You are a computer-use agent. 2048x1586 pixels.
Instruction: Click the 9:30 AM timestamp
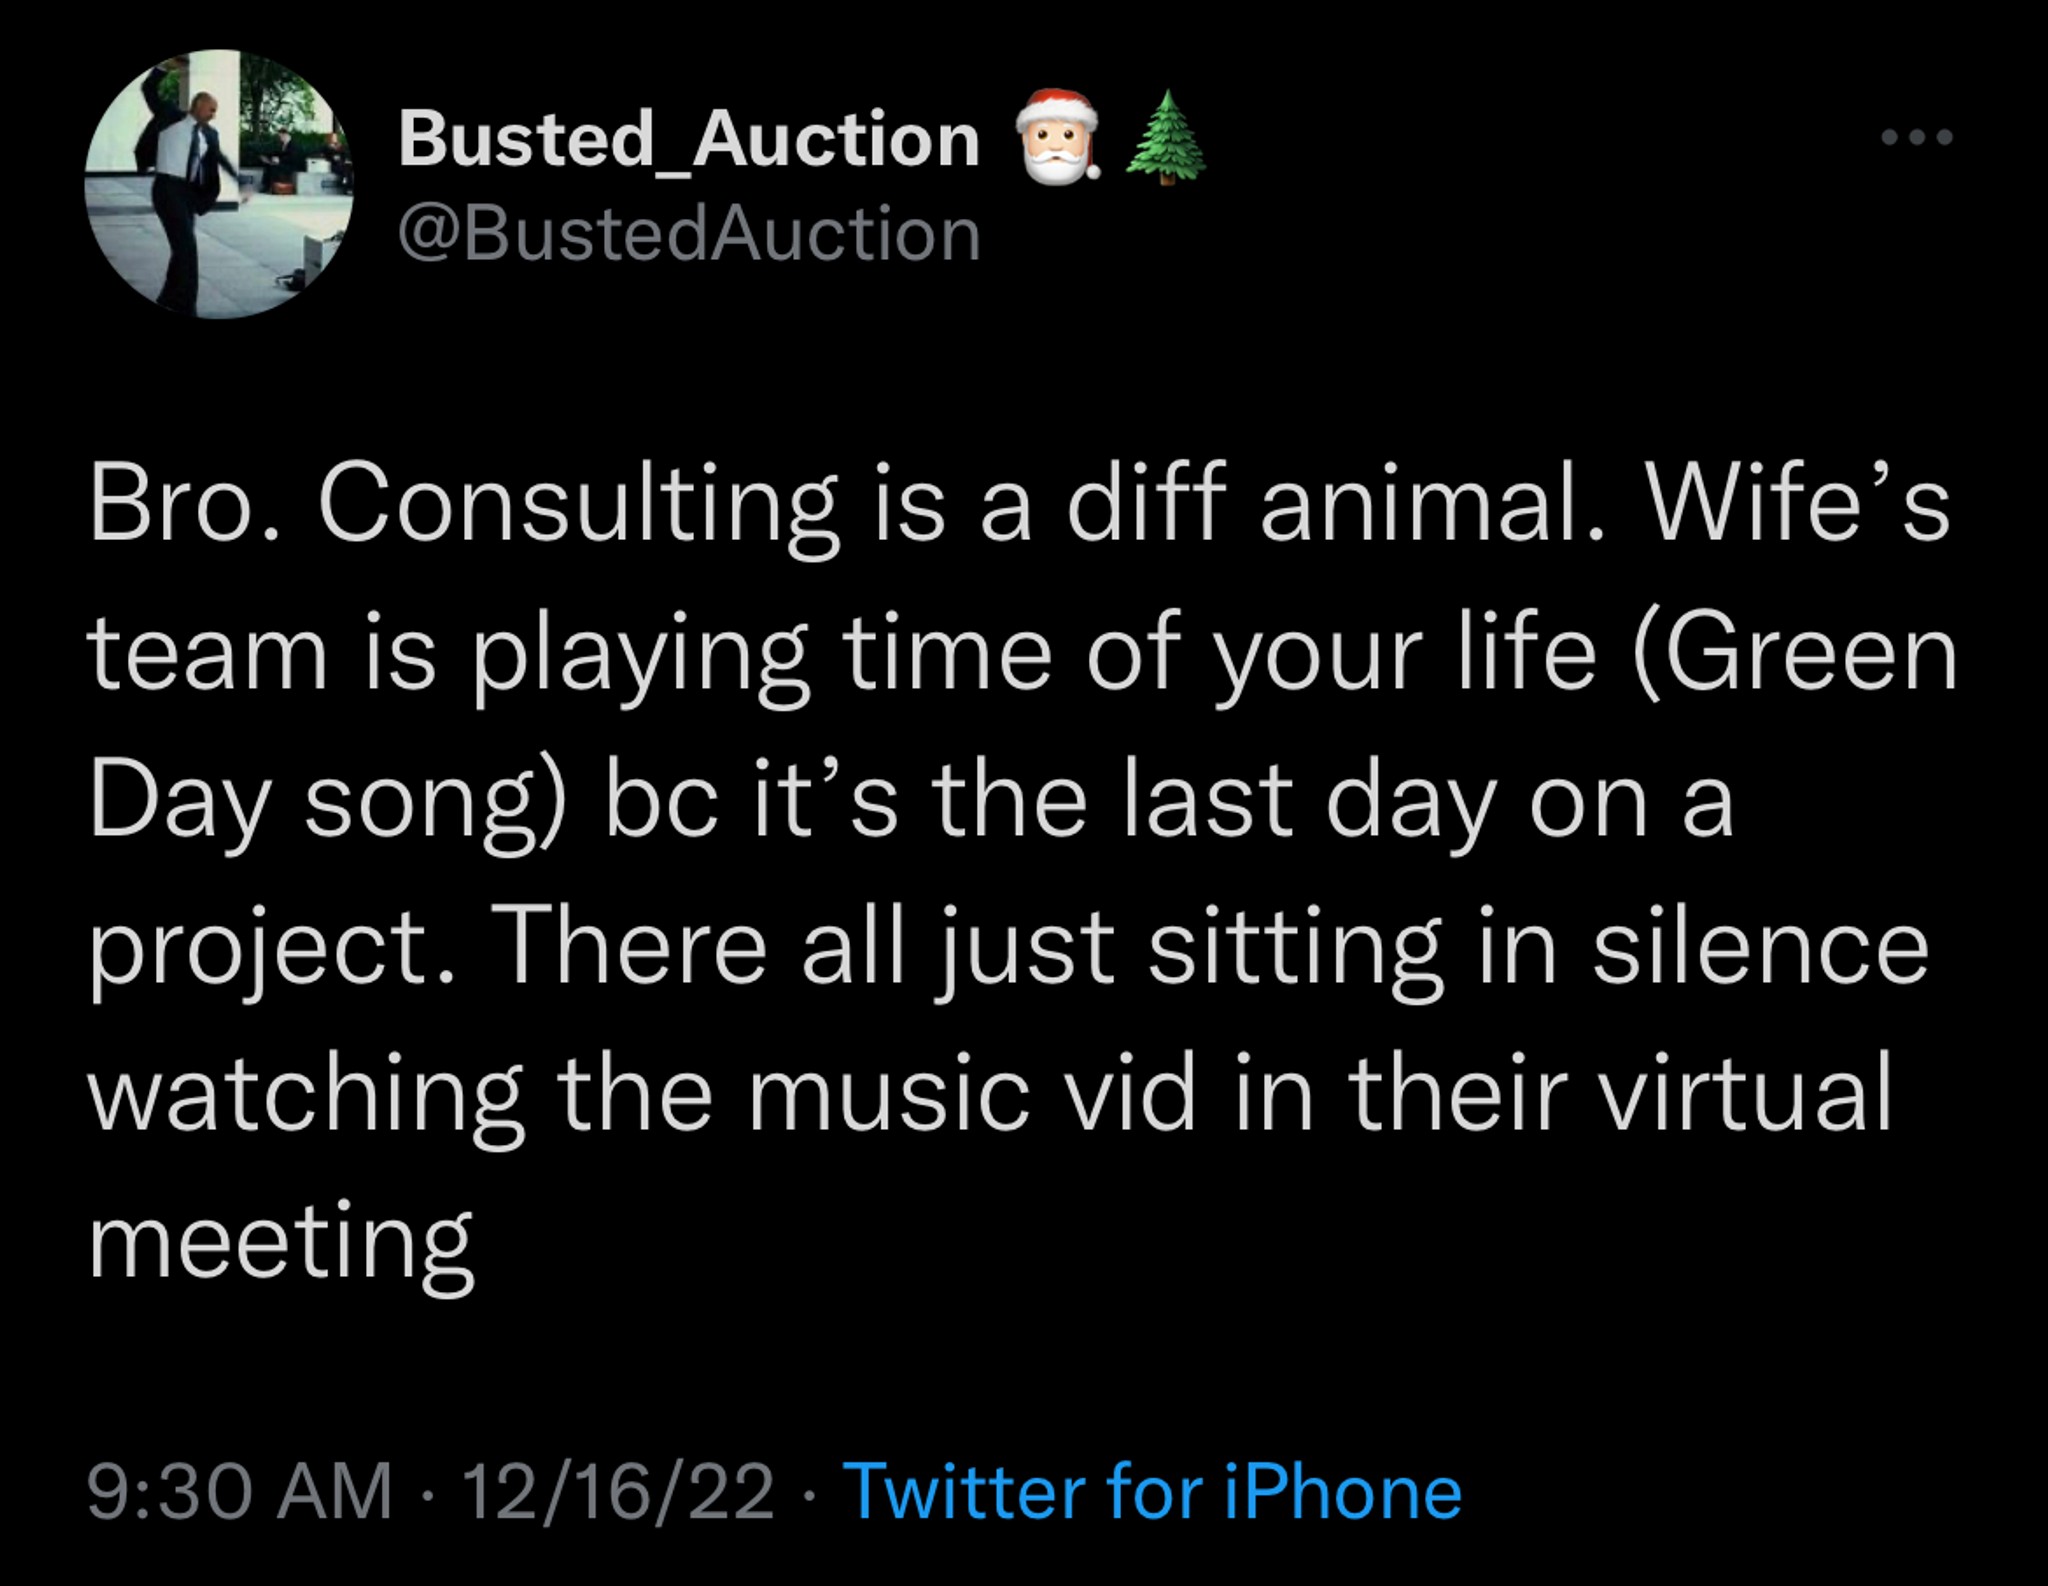240,1493
